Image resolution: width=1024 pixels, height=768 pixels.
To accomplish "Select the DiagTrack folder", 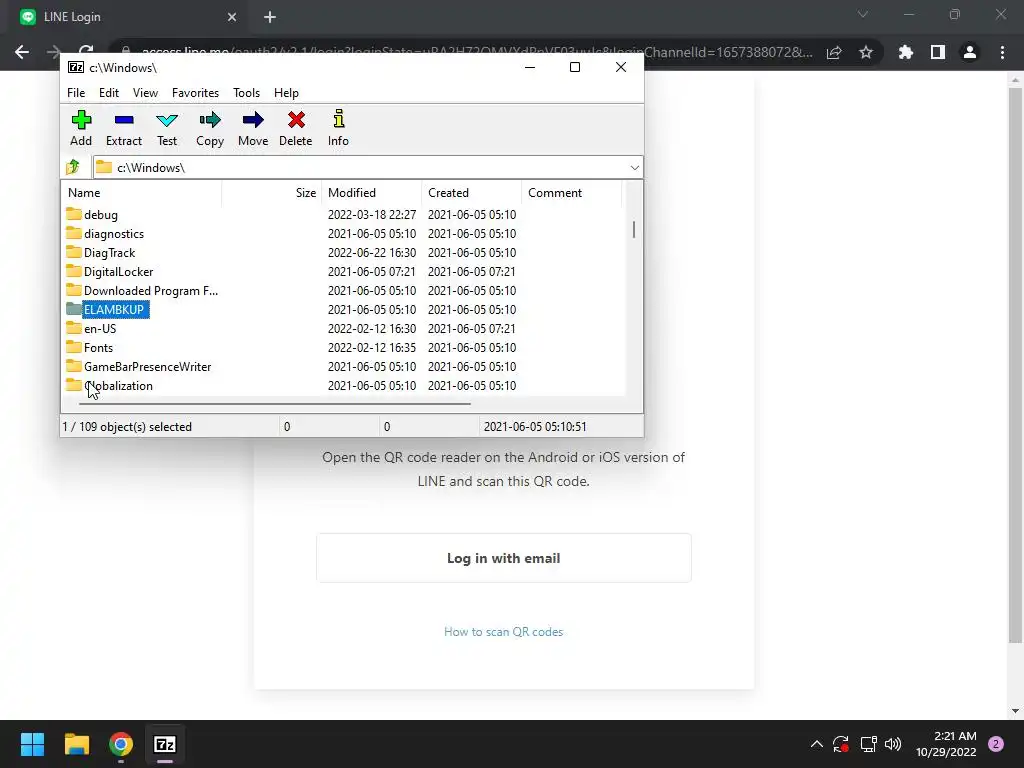I will [x=101, y=253].
